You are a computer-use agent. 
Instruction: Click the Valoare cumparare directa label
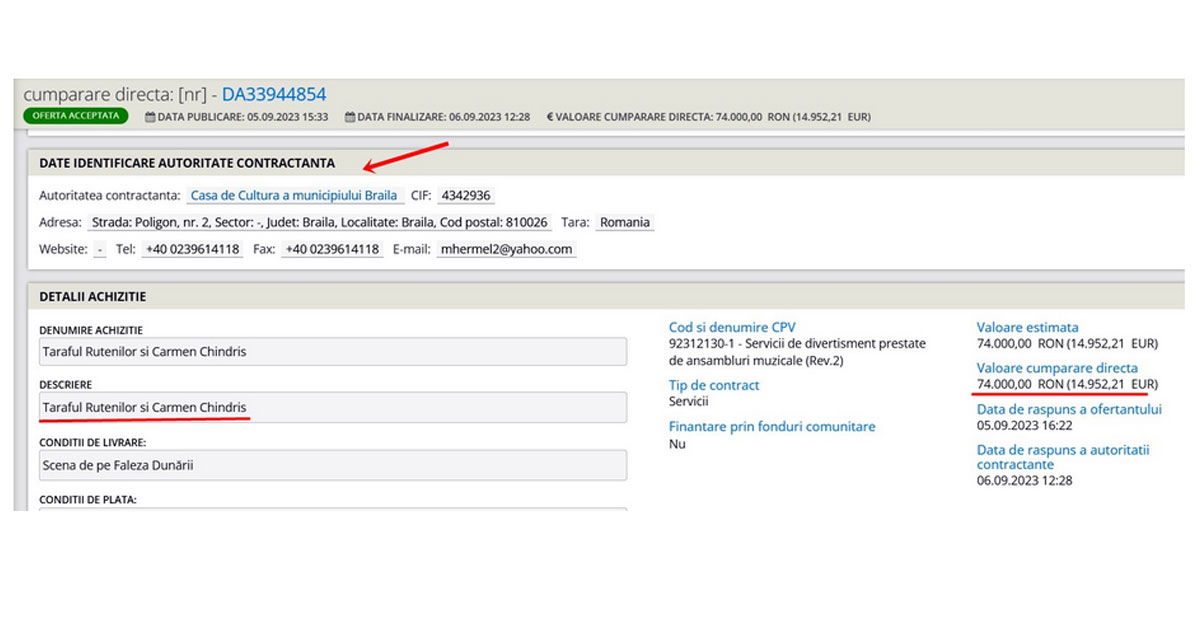pos(1057,368)
